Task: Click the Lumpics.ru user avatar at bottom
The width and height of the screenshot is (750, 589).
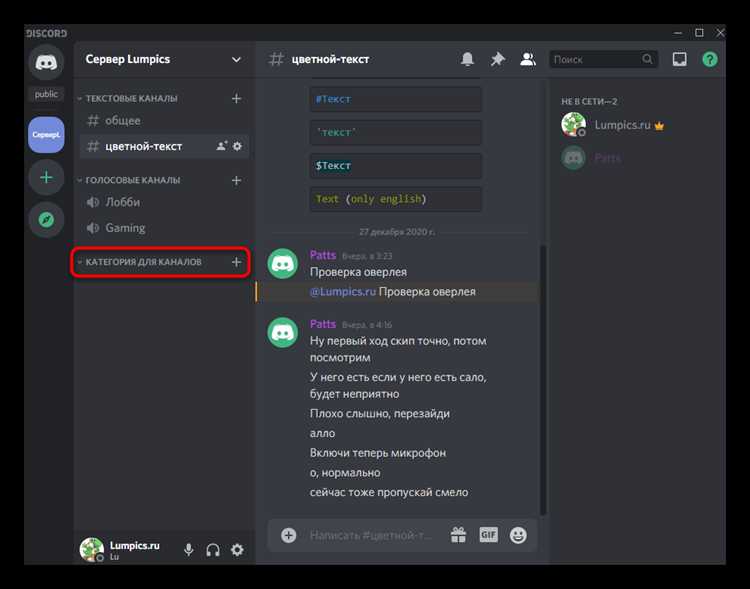Action: tap(91, 549)
